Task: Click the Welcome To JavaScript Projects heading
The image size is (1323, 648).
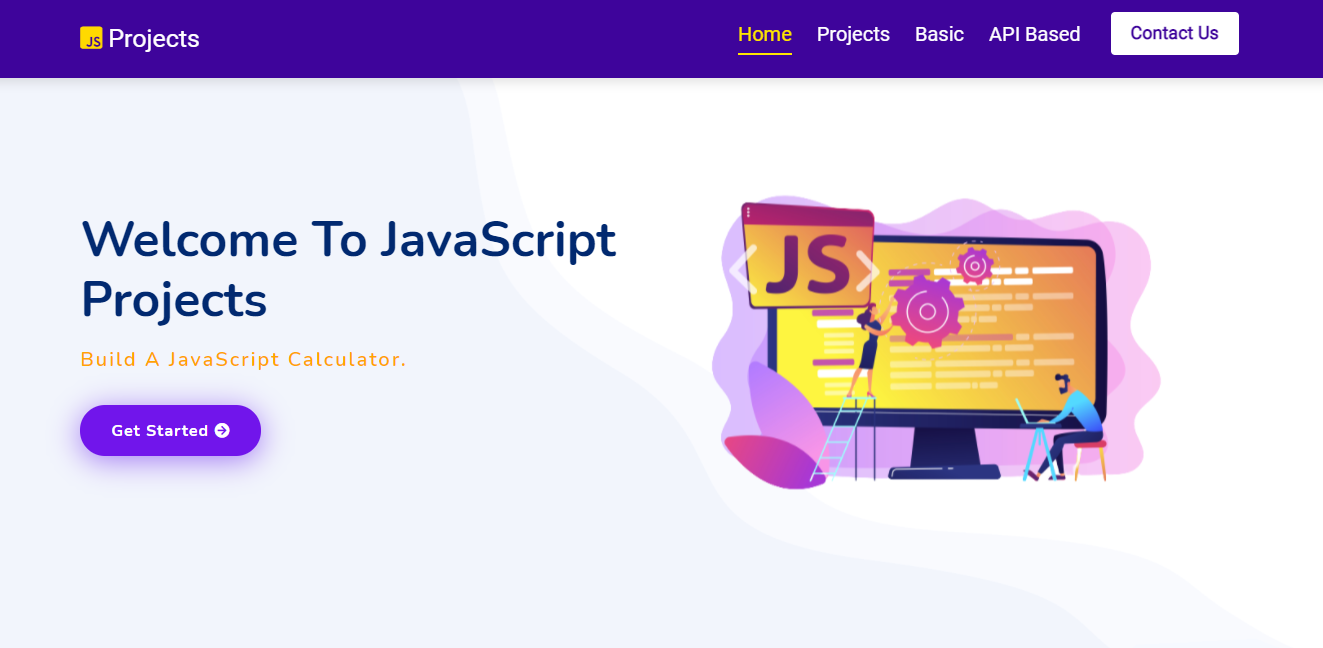Action: click(x=348, y=269)
